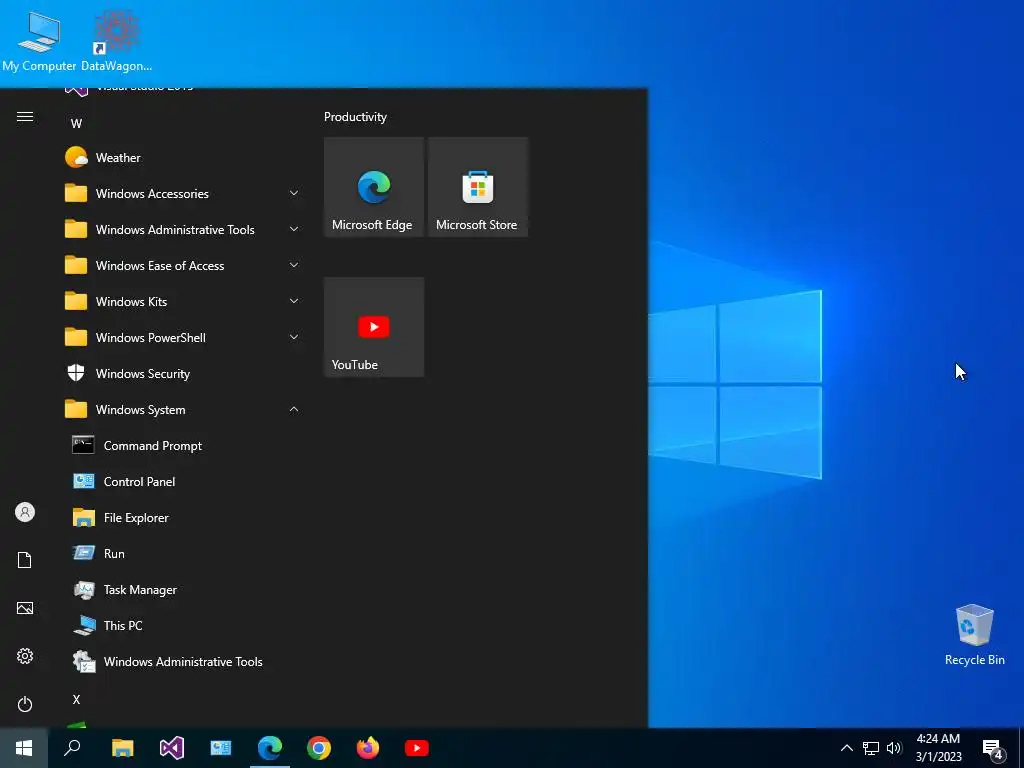Collapse Windows System folder chevron
The image size is (1024, 768).
[294, 409]
